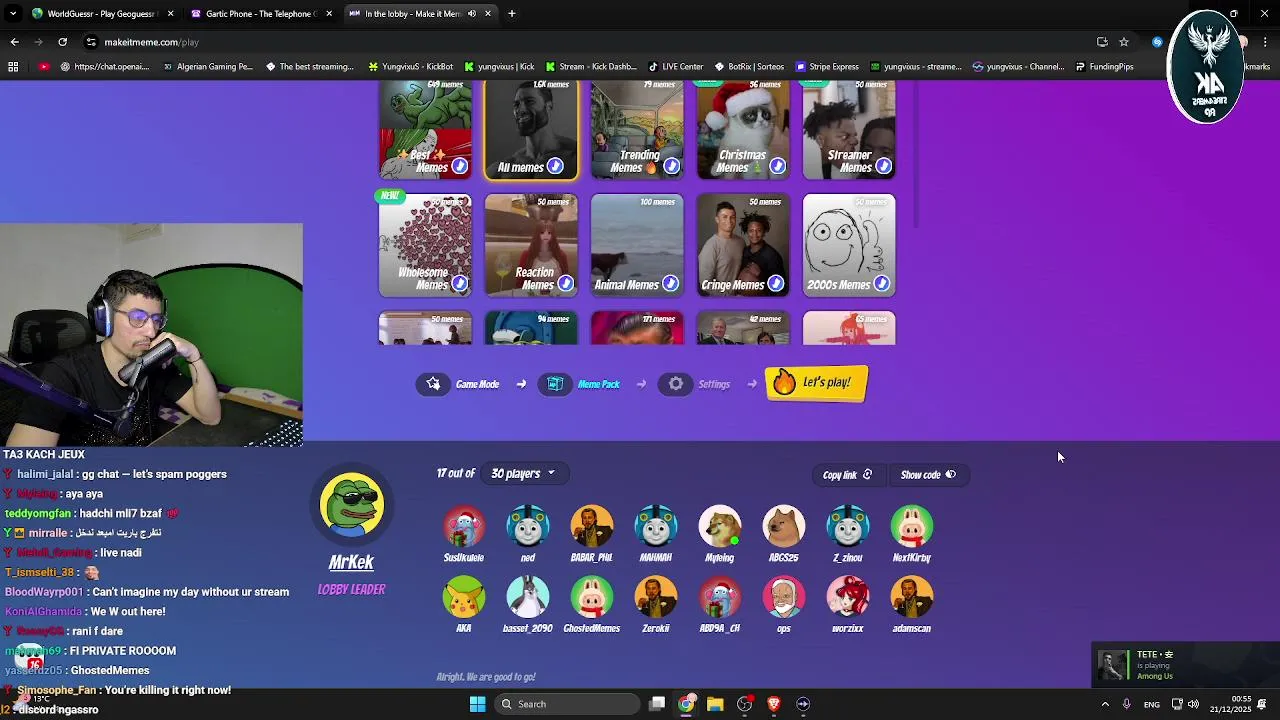Switch to the Gartic Phone tab
This screenshot has width=1280, height=720.
261,14
